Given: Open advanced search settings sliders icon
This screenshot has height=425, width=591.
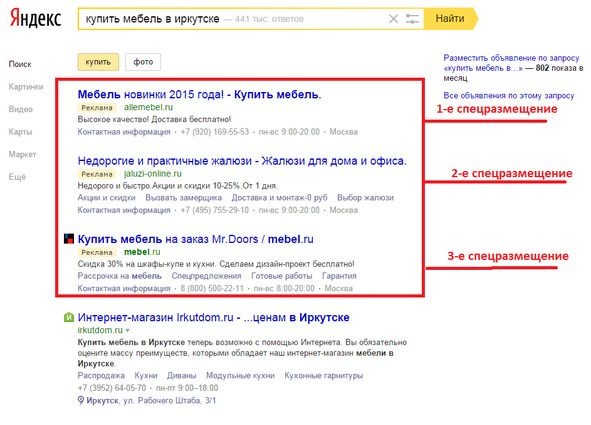Looking at the screenshot, I should tap(412, 19).
